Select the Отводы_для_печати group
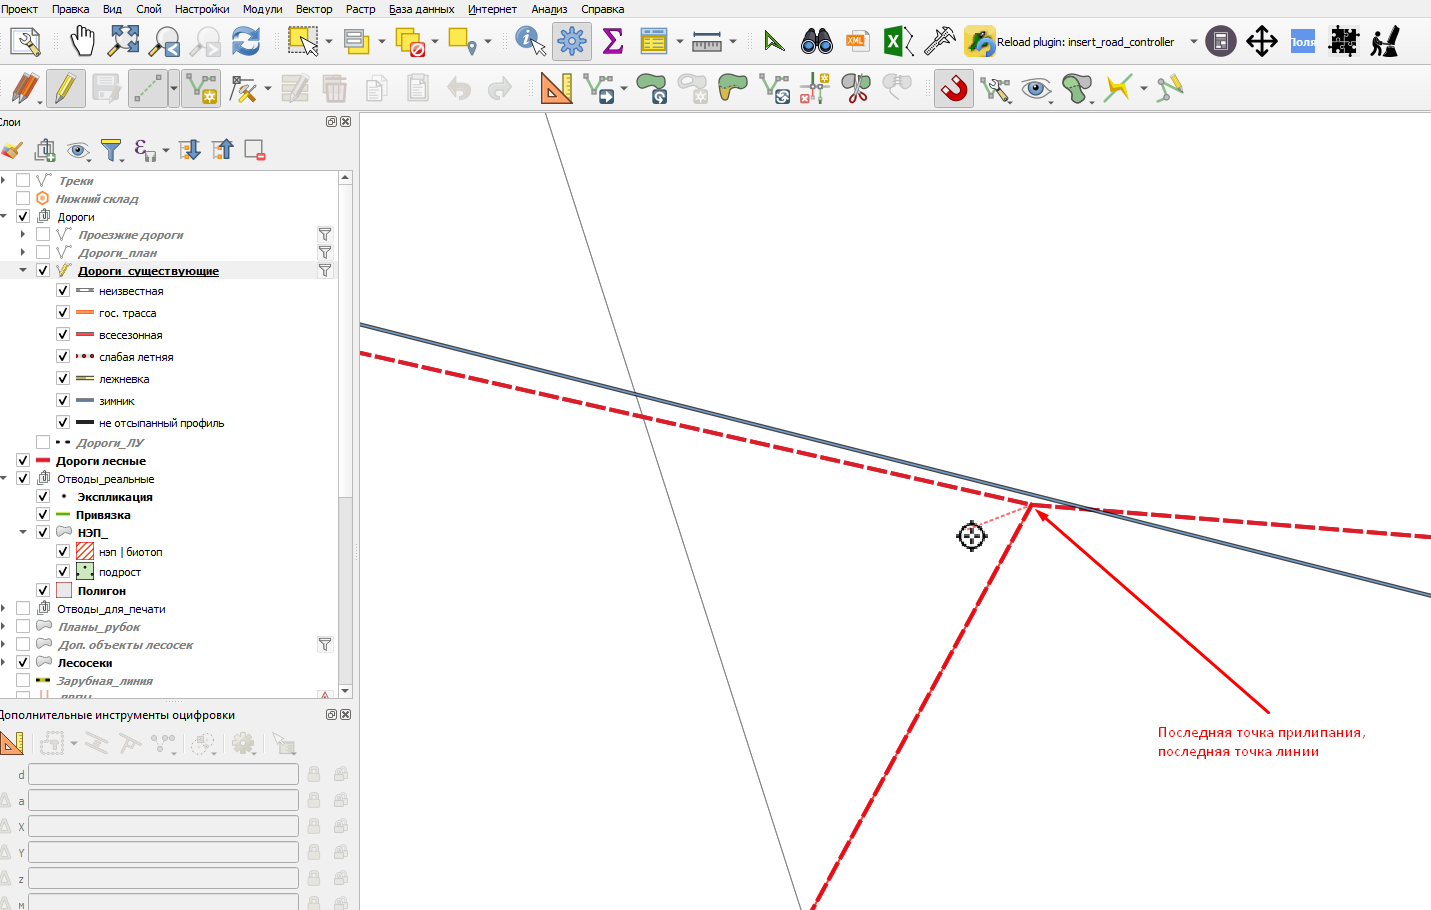Screen dimensions: 1431x910 (x=111, y=608)
